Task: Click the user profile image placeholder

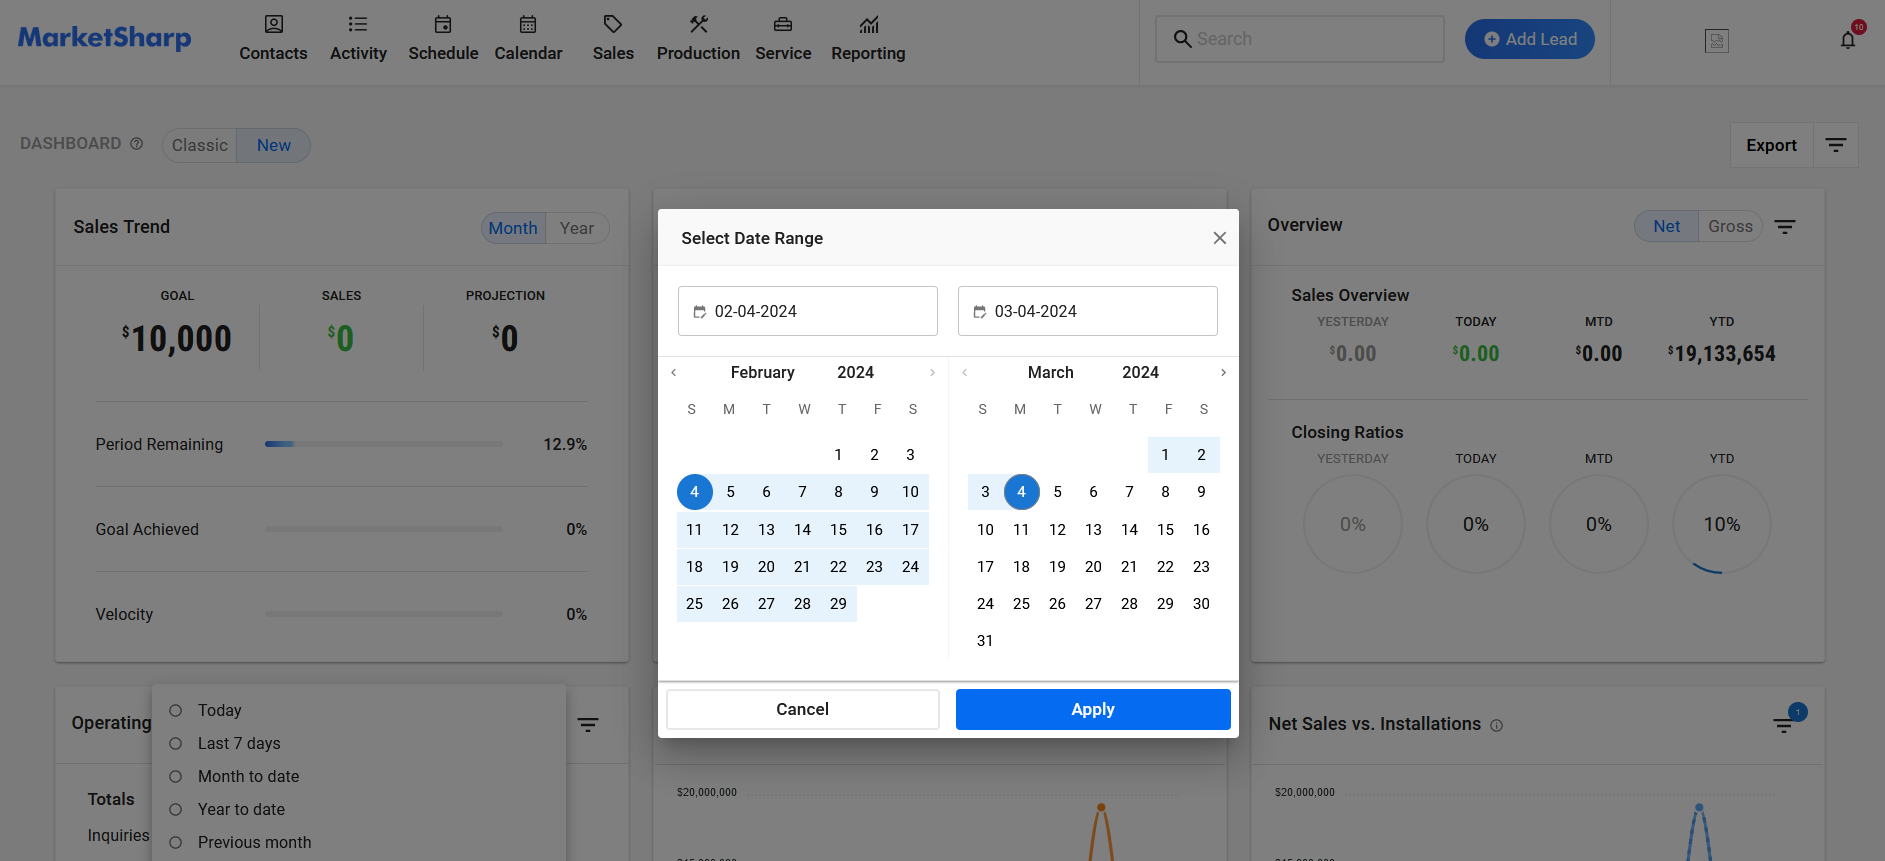Action: coord(1717,40)
